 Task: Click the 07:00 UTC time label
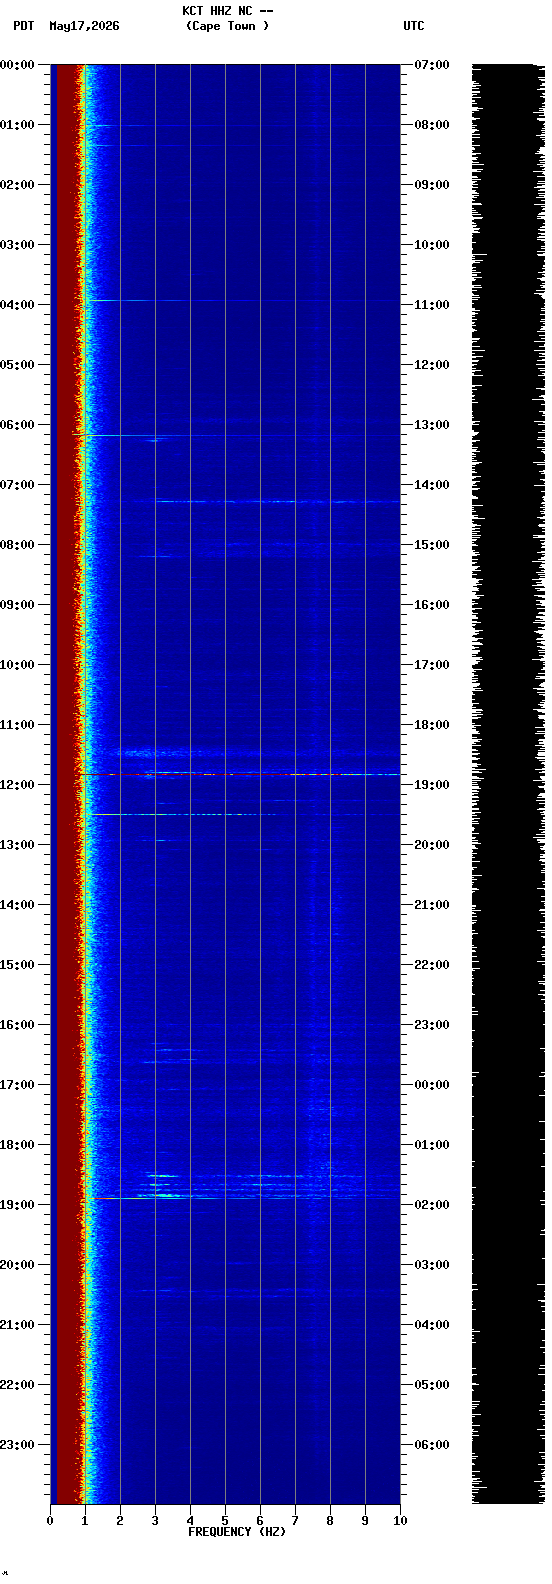pyautogui.click(x=431, y=65)
